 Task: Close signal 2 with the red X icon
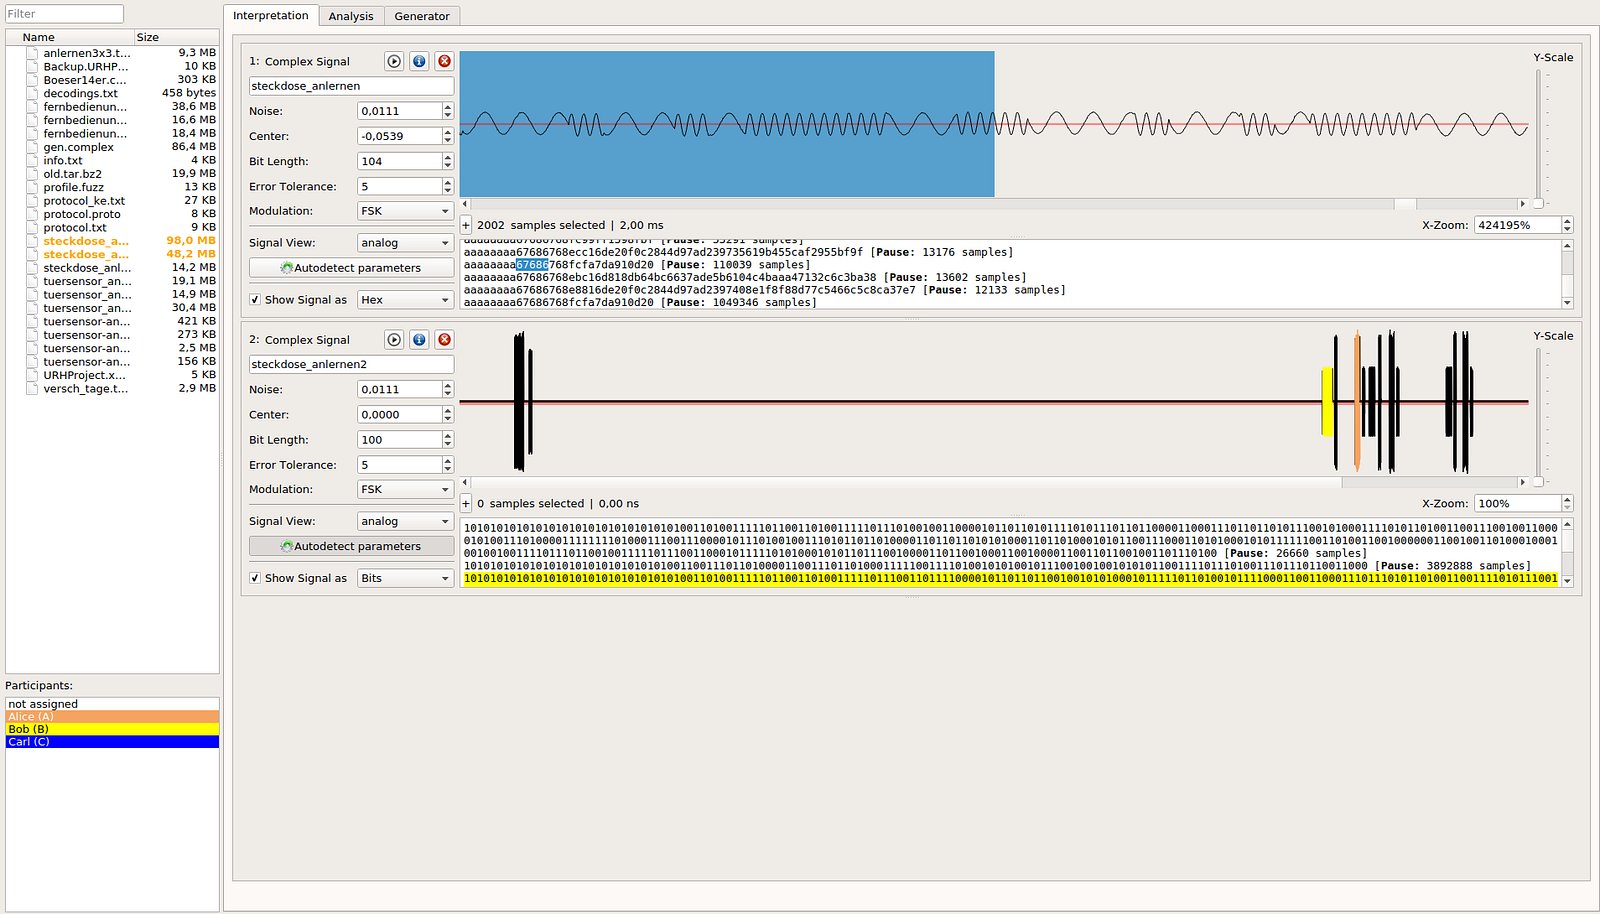[x=445, y=340]
